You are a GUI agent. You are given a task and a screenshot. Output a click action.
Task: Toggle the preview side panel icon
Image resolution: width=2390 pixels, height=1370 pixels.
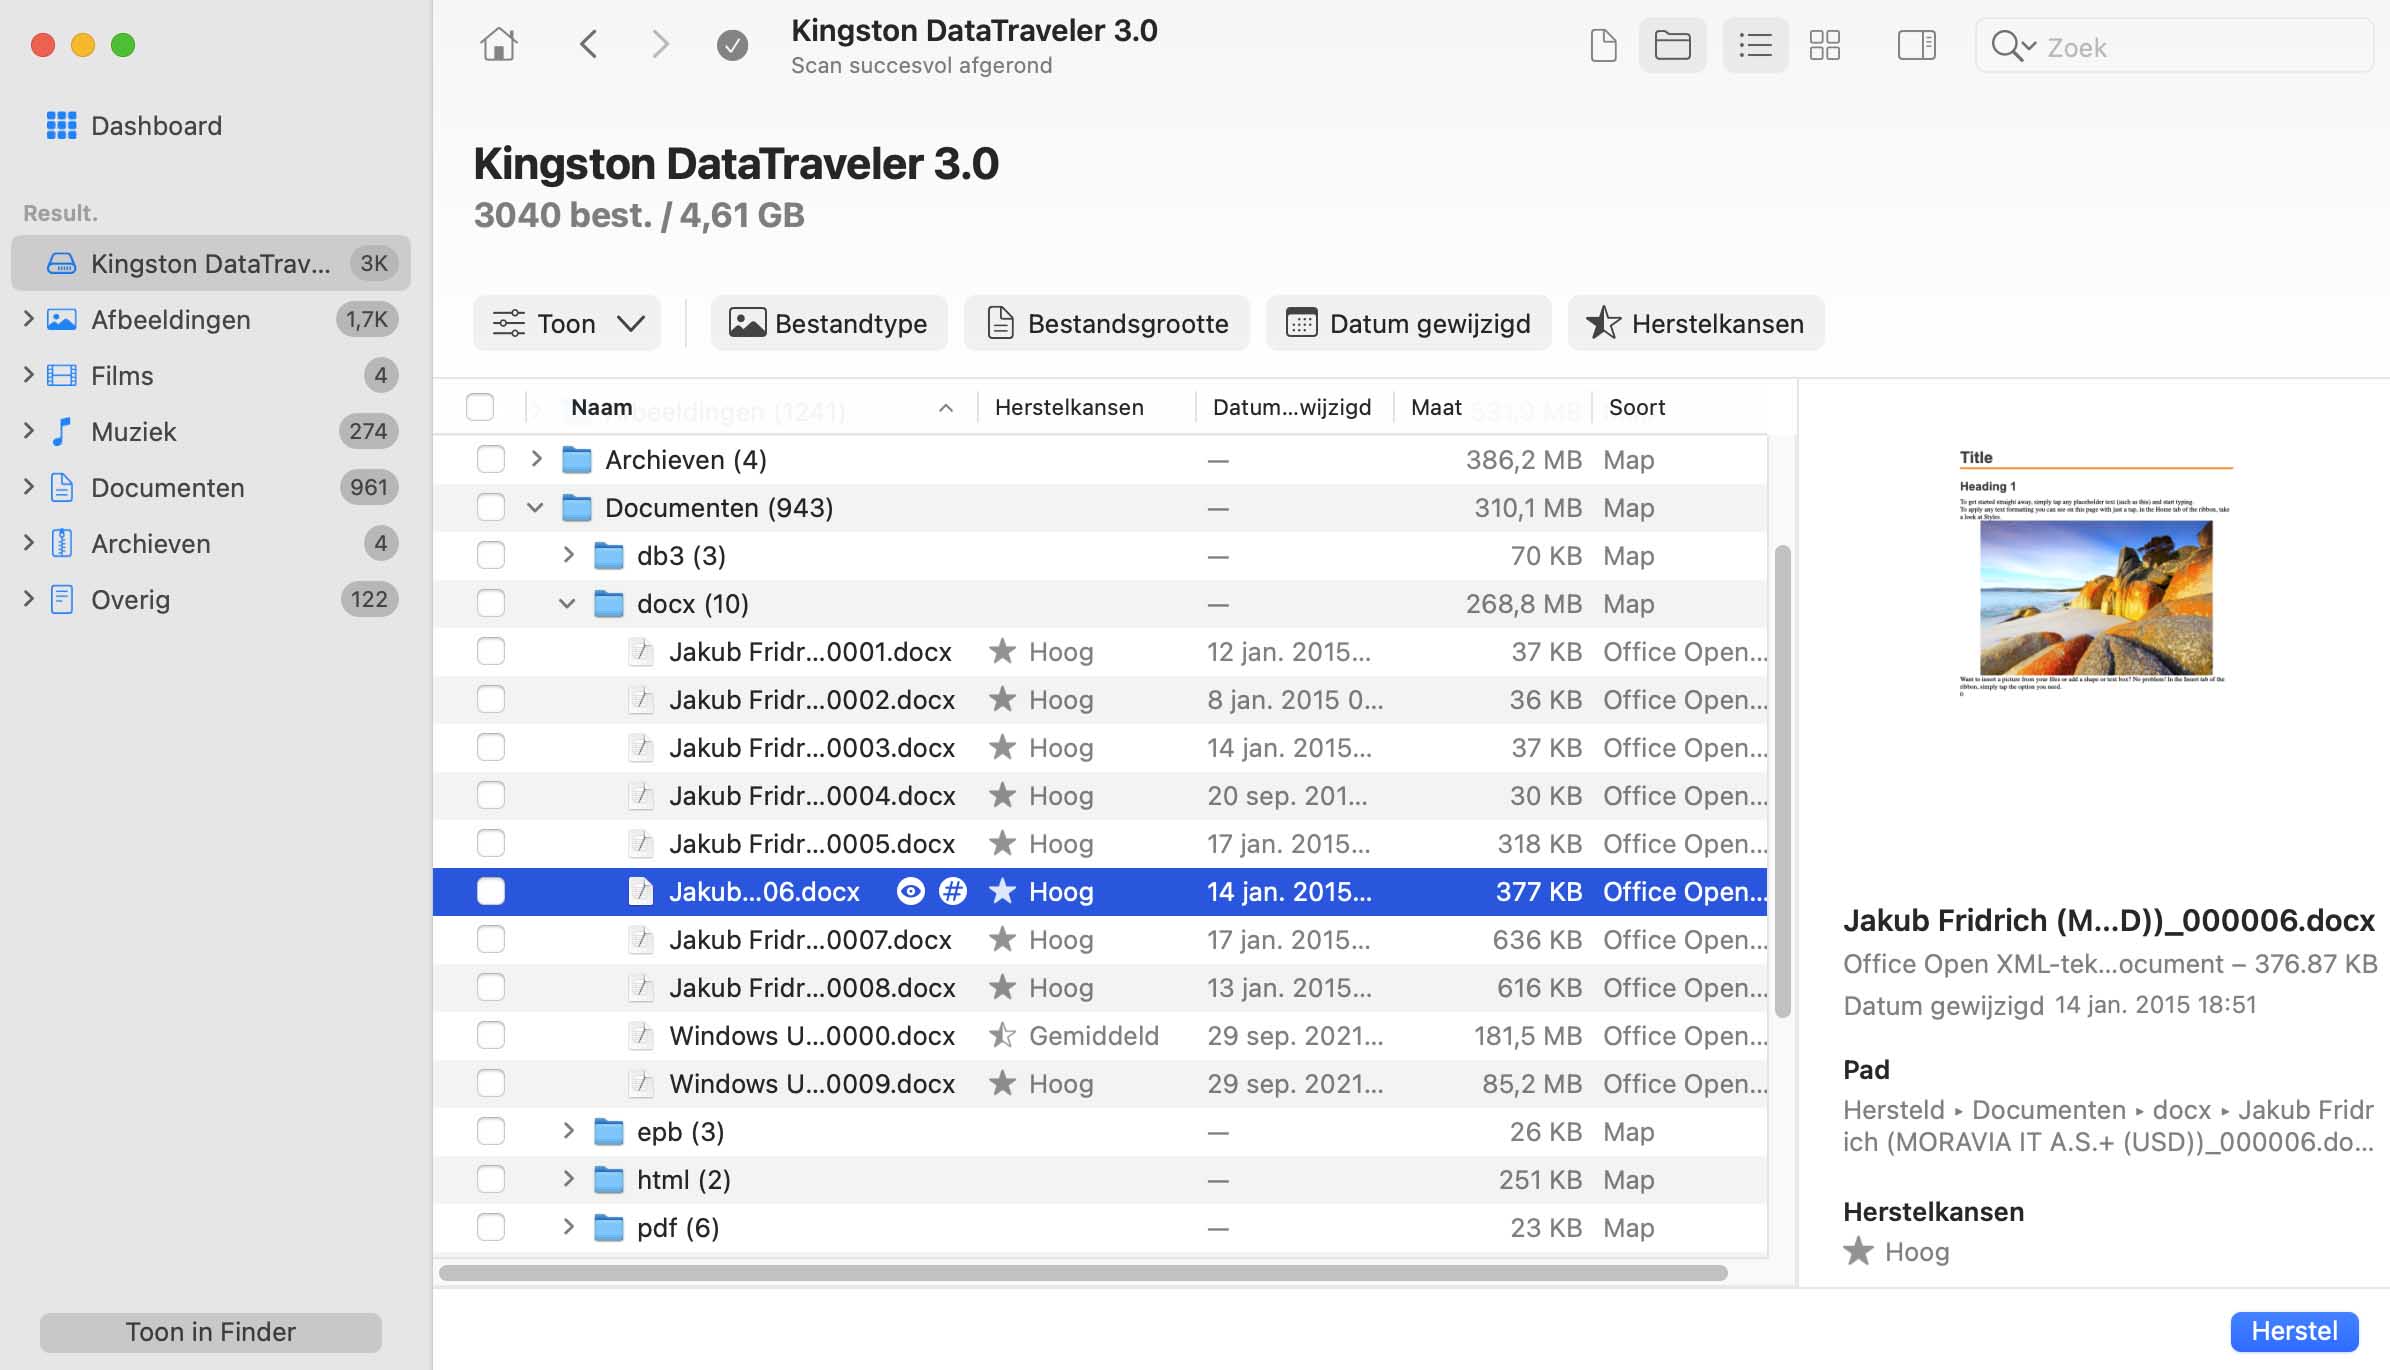point(1916,45)
